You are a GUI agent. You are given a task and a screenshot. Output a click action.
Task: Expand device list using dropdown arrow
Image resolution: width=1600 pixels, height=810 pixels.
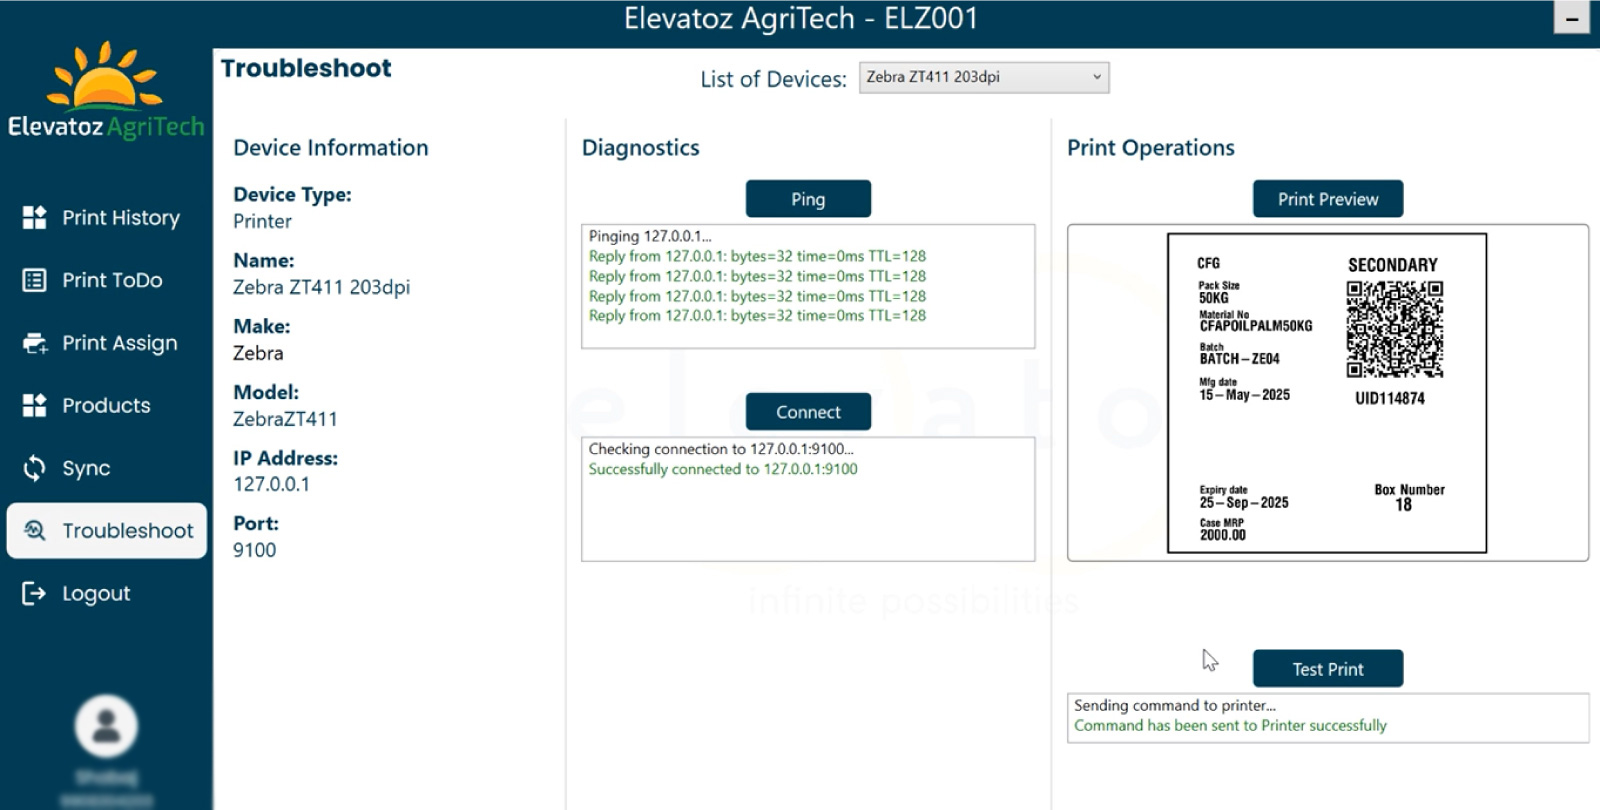tap(1096, 78)
